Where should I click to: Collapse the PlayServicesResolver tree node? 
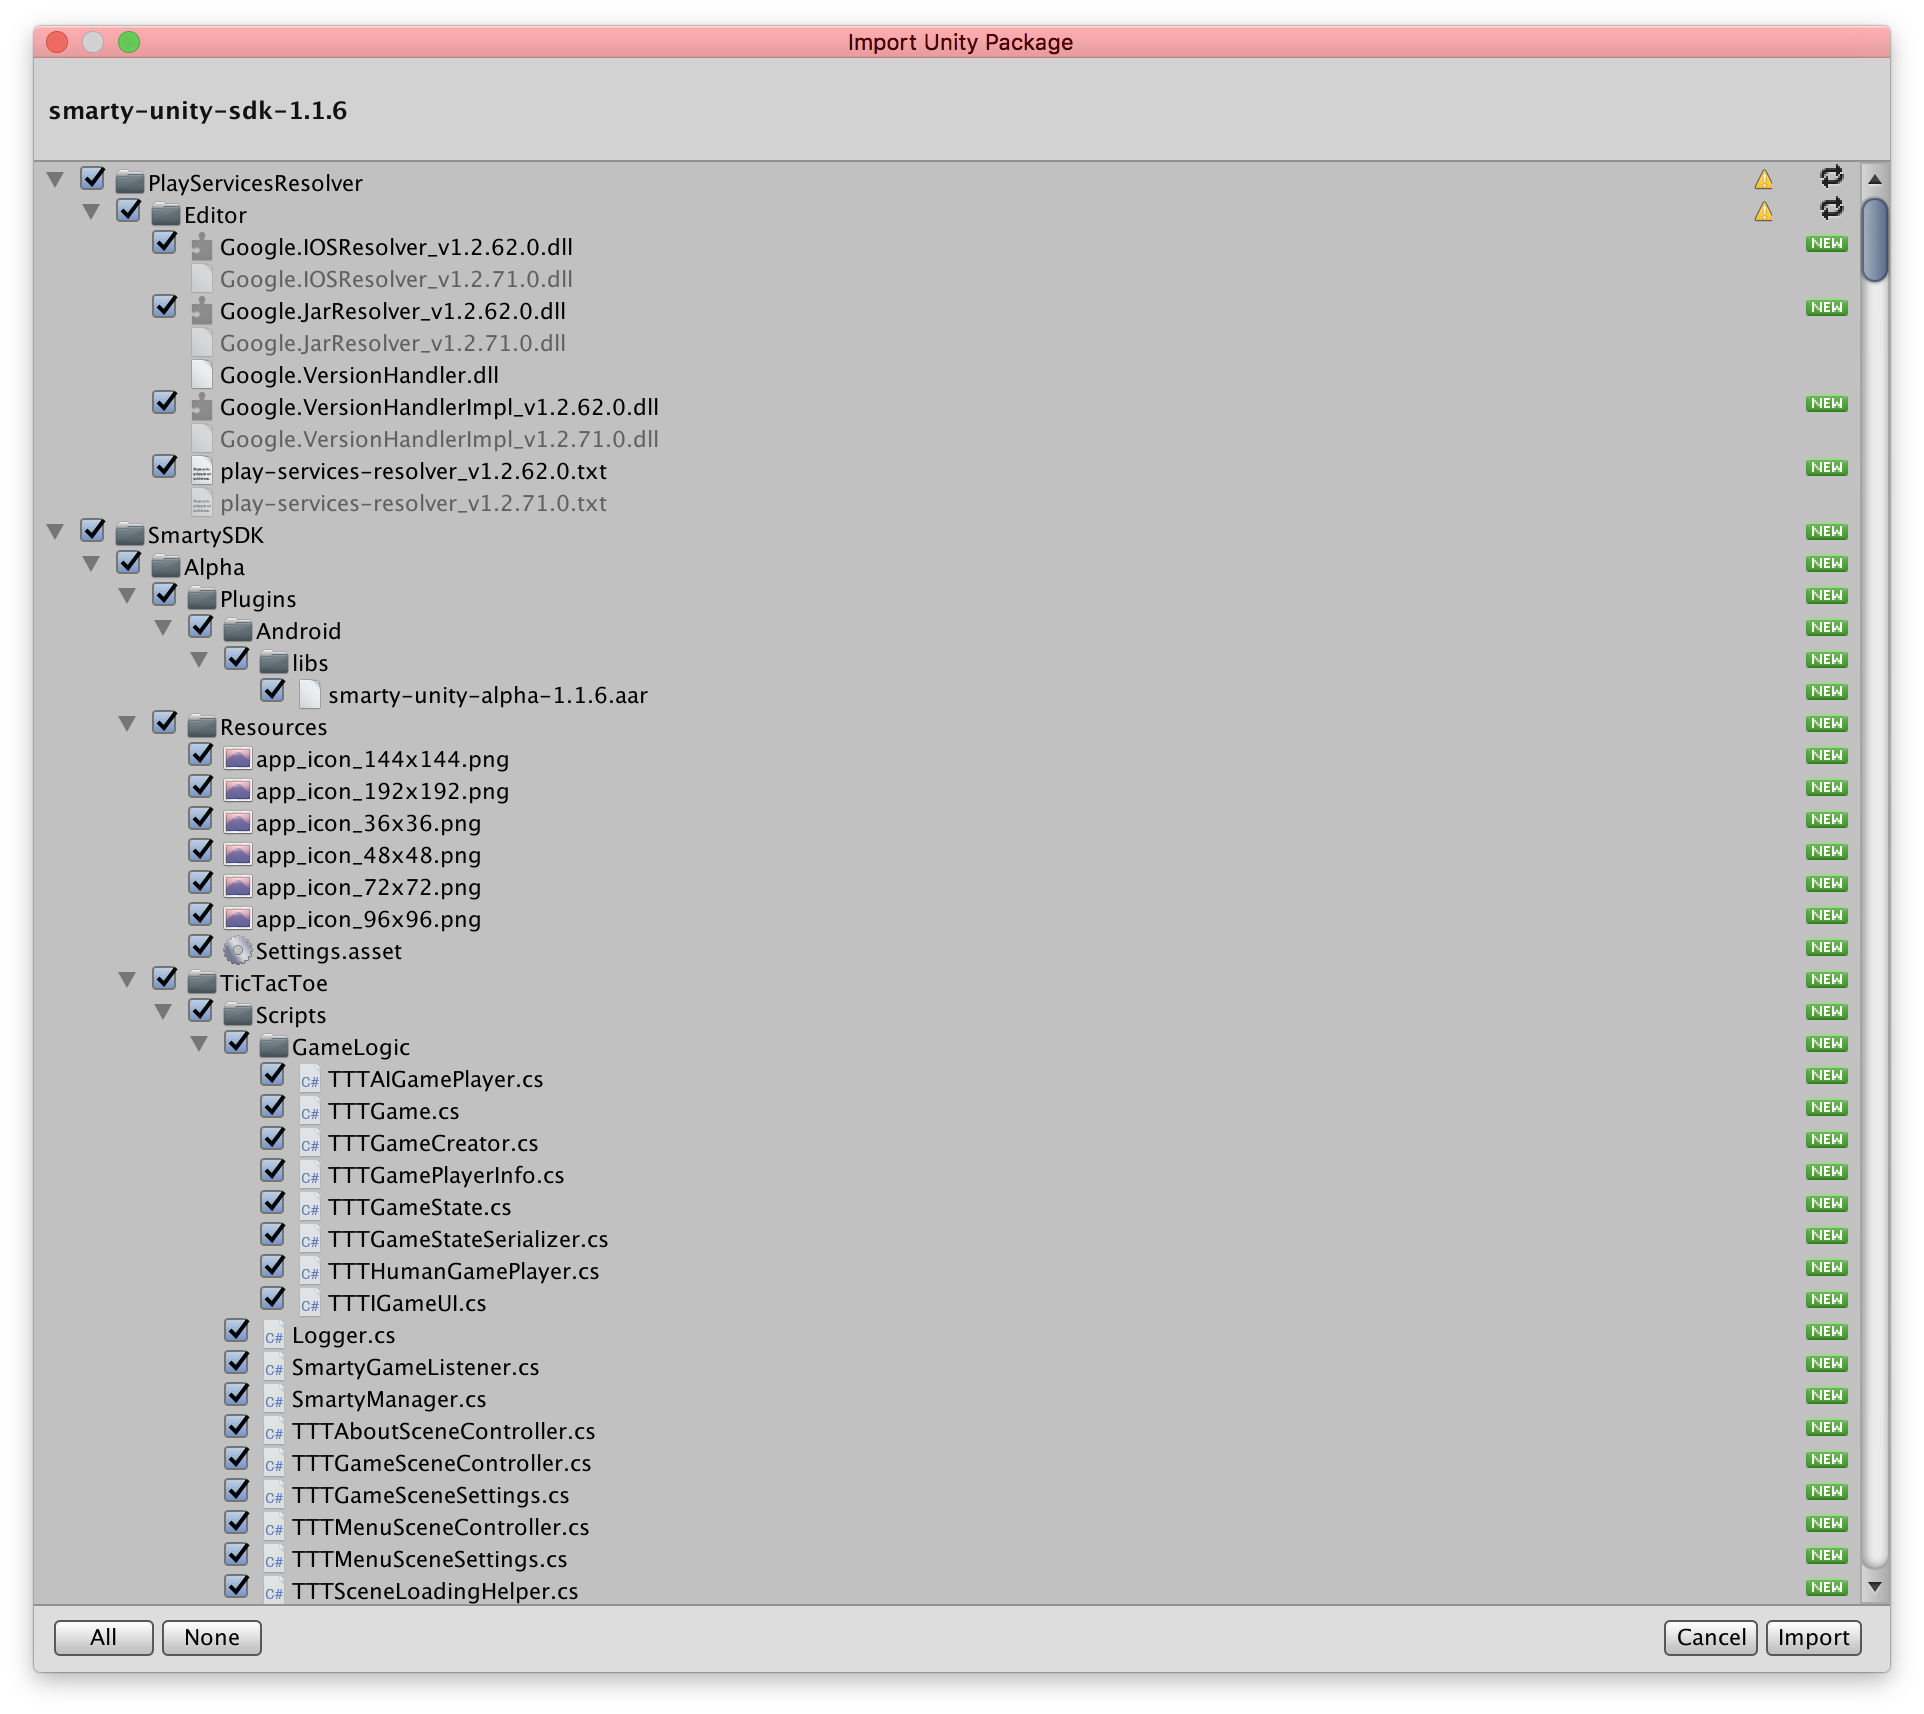pos(54,179)
